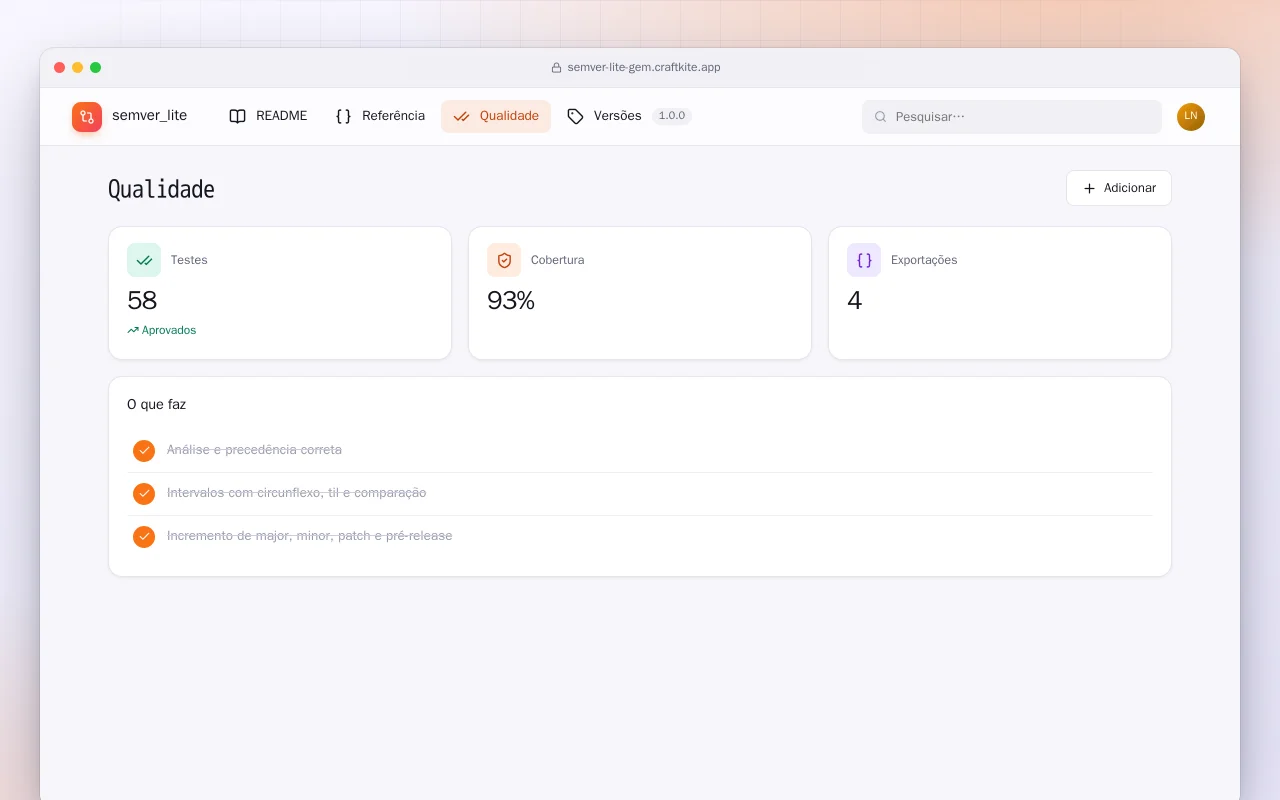1280x800 pixels.
Task: Click the Exportações braces icon
Action: coord(864,260)
